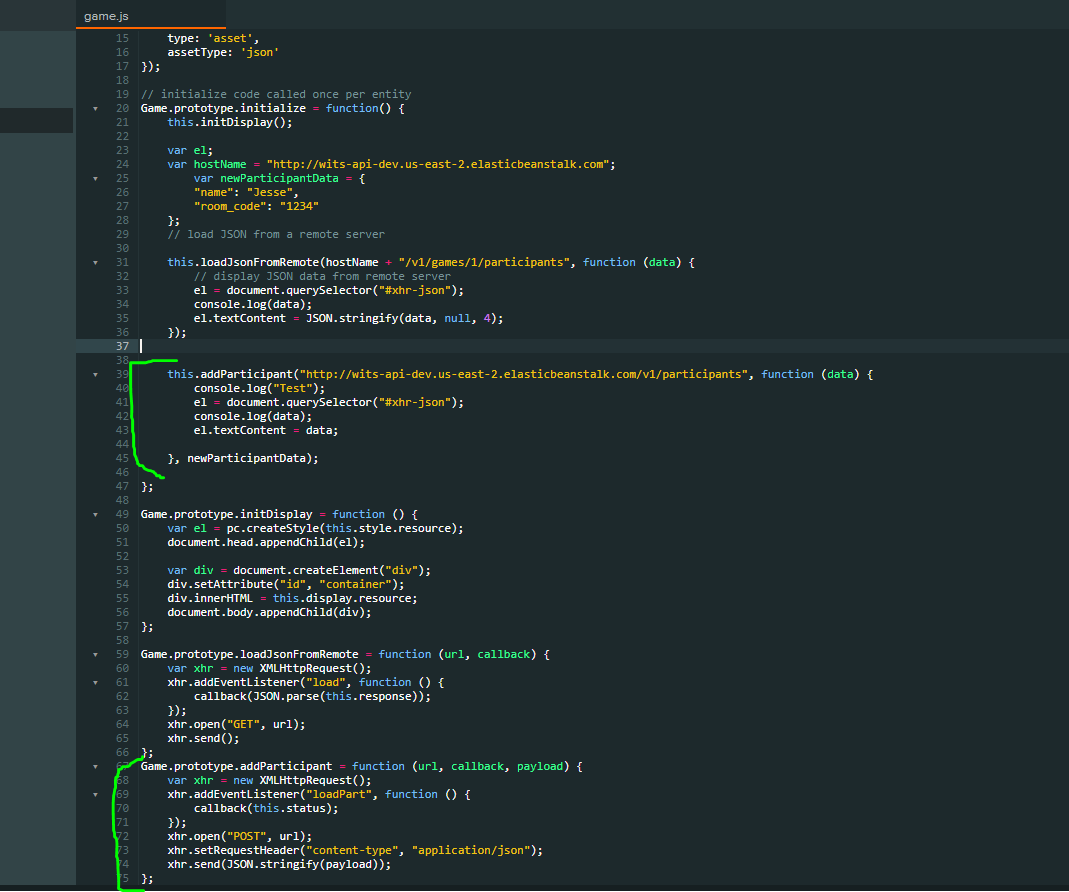The image size is (1069, 892).
Task: Fold the newParticipantData object at line 25
Action: point(95,178)
